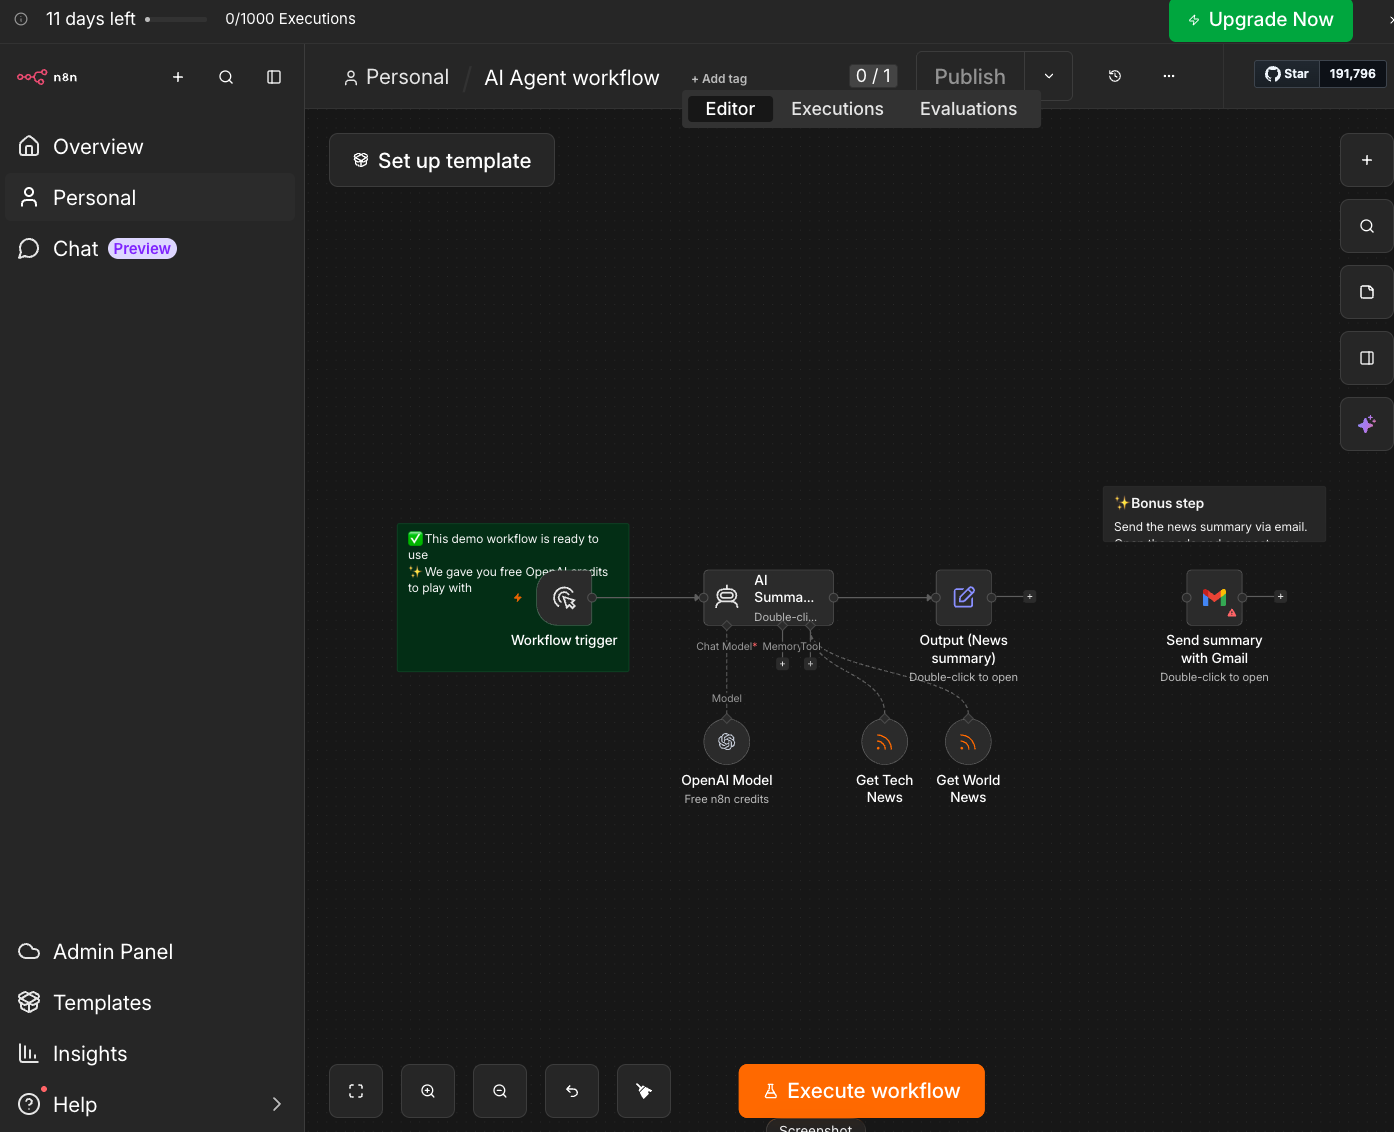The image size is (1394, 1132).
Task: Switch to the Executions tab
Action: (837, 109)
